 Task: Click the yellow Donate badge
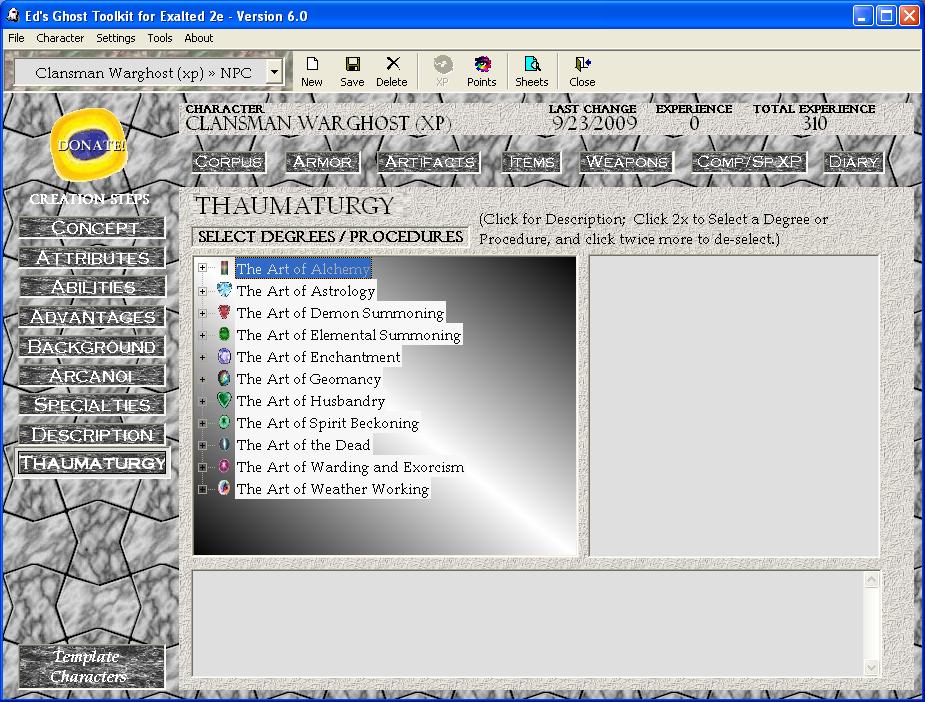(90, 145)
